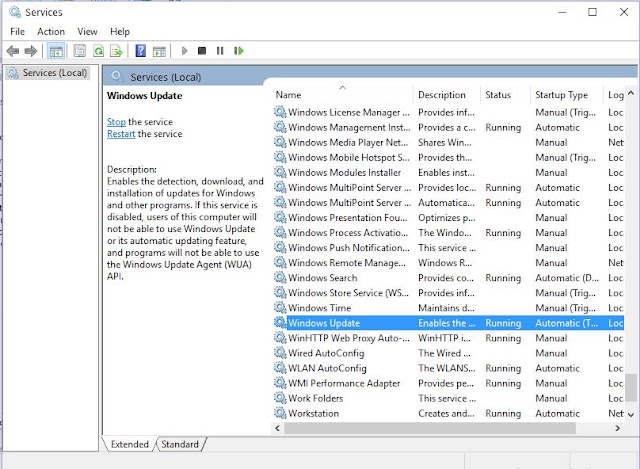Switch to the Extended tab
The image size is (640, 469).
pos(129,444)
